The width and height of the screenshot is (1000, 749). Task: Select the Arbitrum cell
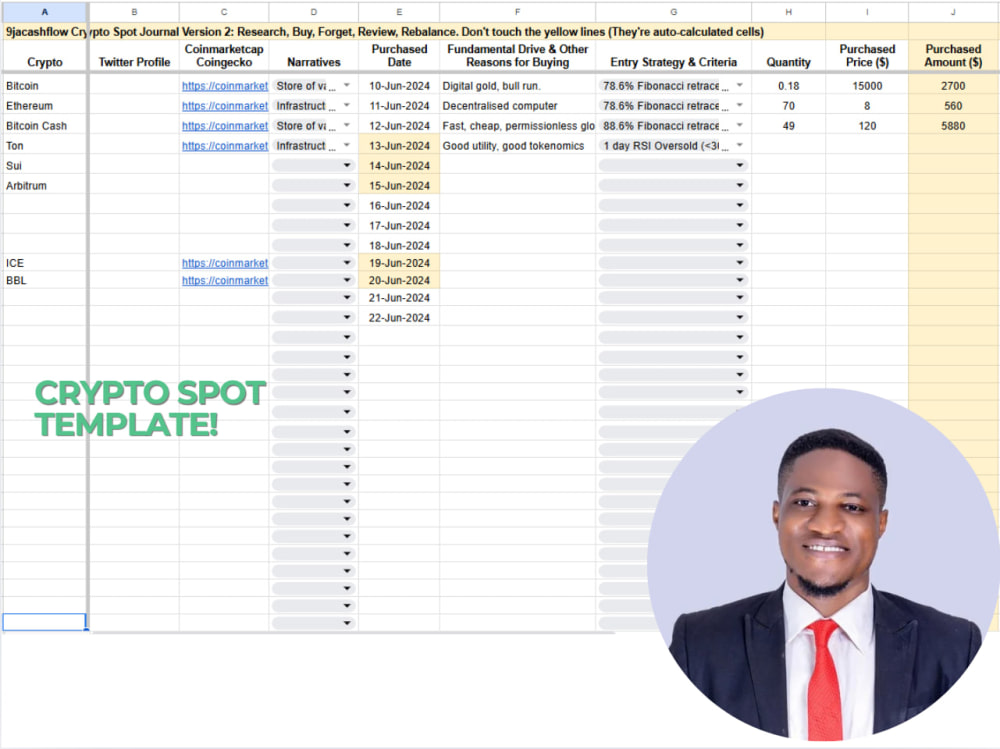tap(45, 185)
